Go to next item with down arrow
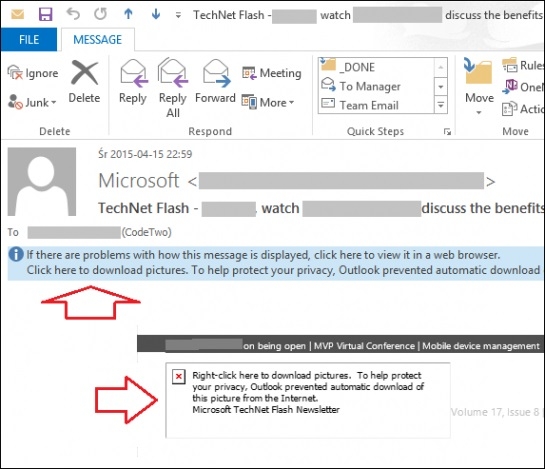545x469 pixels. click(156, 14)
